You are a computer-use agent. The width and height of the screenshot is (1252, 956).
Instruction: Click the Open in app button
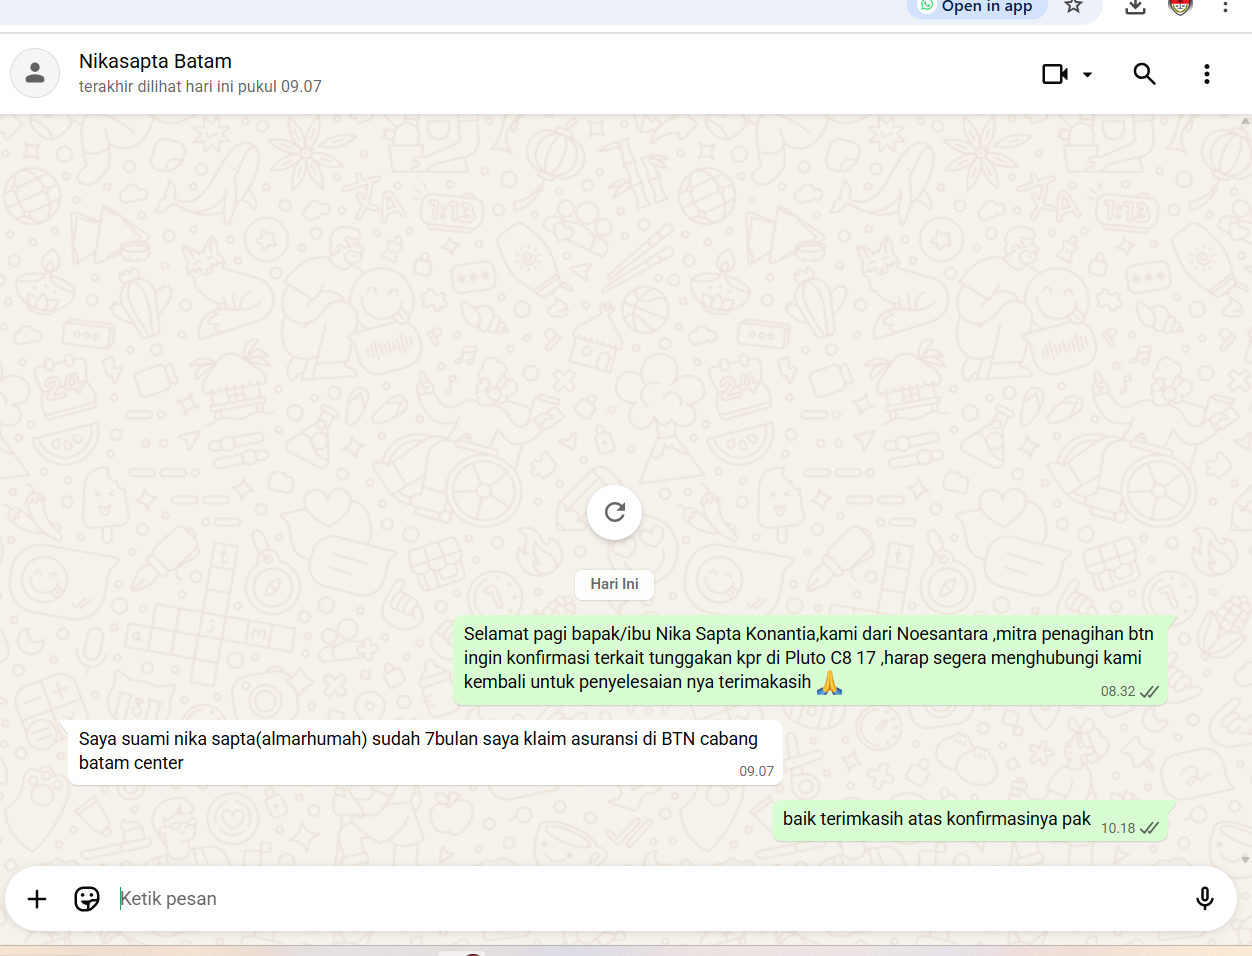click(x=977, y=7)
